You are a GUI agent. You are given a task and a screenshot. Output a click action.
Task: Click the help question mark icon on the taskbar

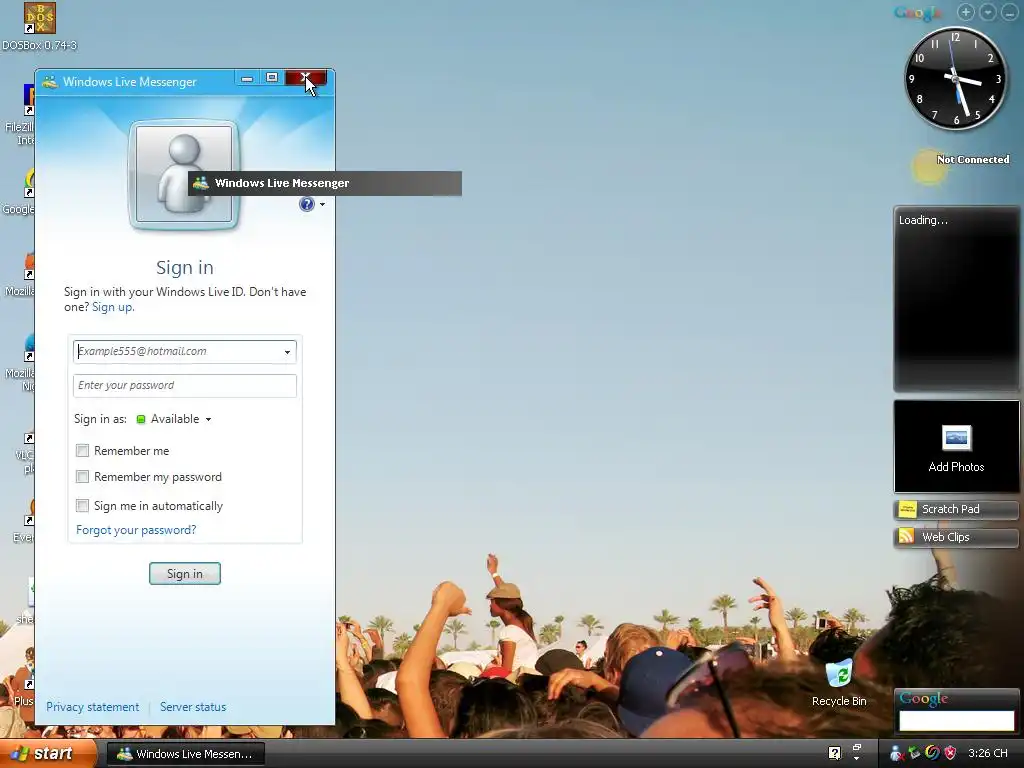click(x=834, y=753)
